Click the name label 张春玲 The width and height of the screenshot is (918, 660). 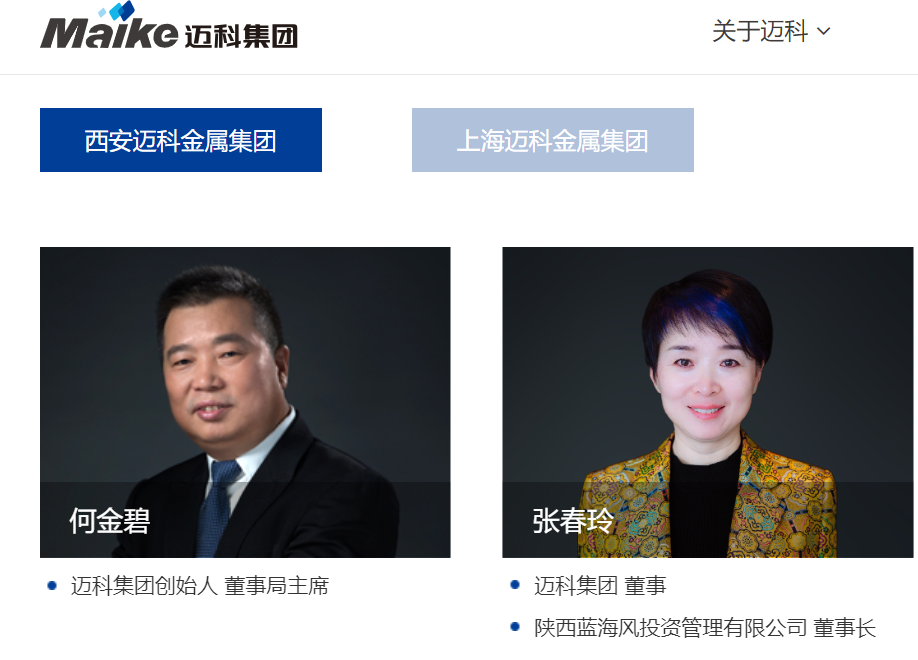coord(573,521)
